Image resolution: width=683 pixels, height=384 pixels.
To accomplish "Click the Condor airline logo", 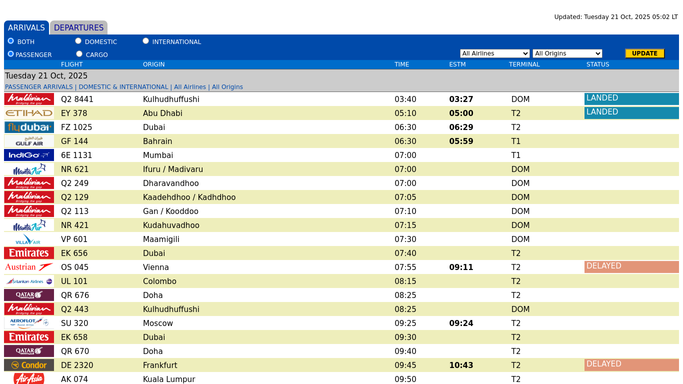I will [29, 365].
